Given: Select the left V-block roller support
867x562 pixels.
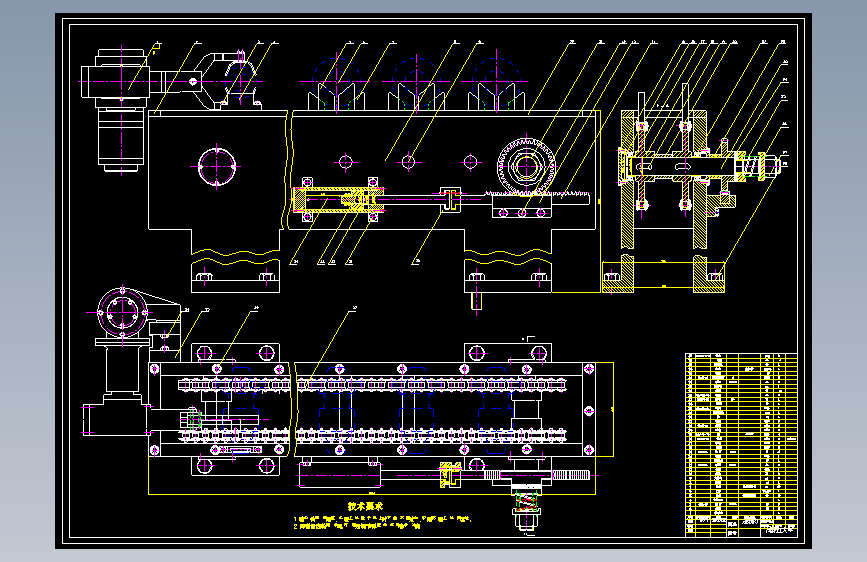Looking at the screenshot, I should tap(336, 97).
